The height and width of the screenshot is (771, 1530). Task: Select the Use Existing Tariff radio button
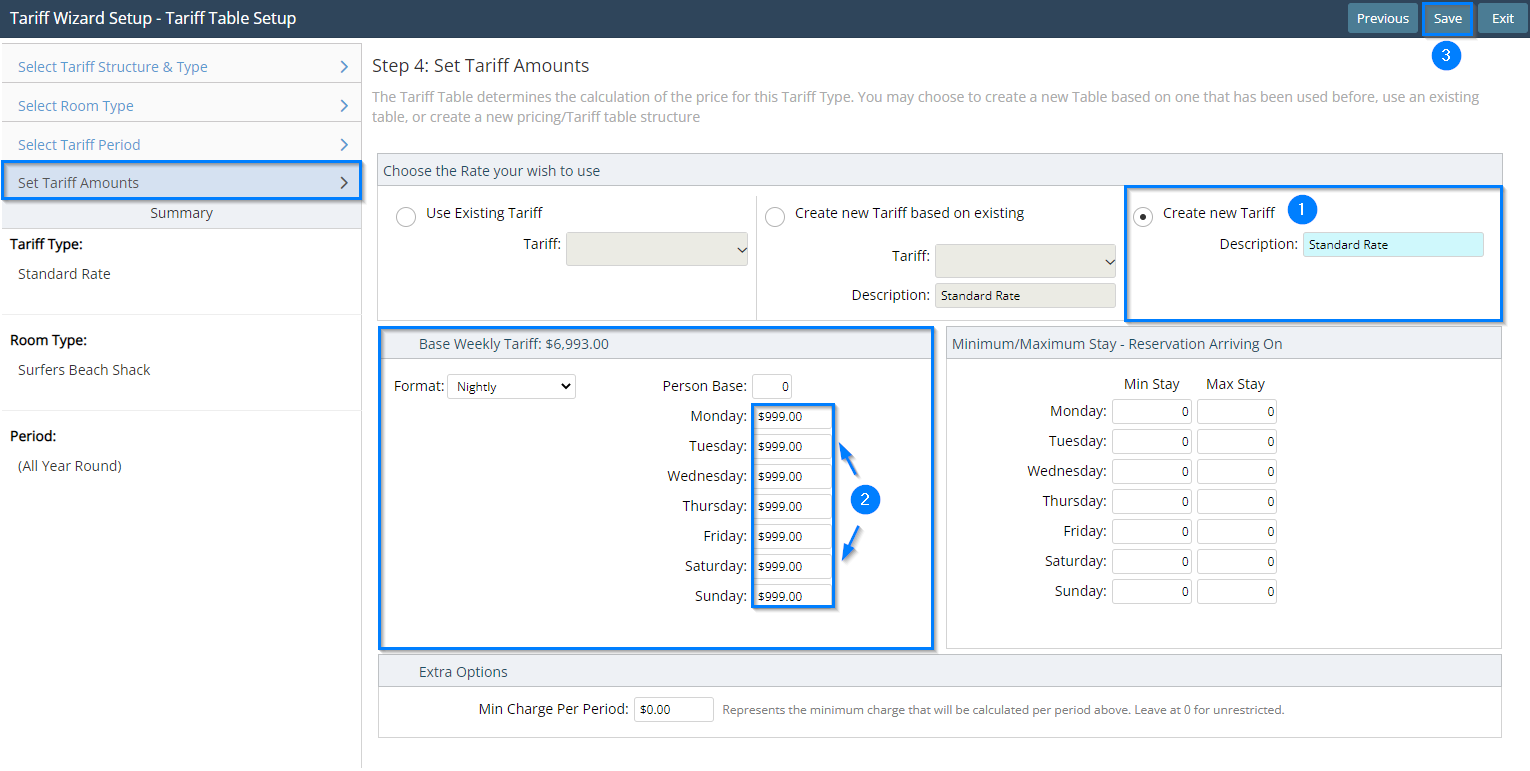406,217
